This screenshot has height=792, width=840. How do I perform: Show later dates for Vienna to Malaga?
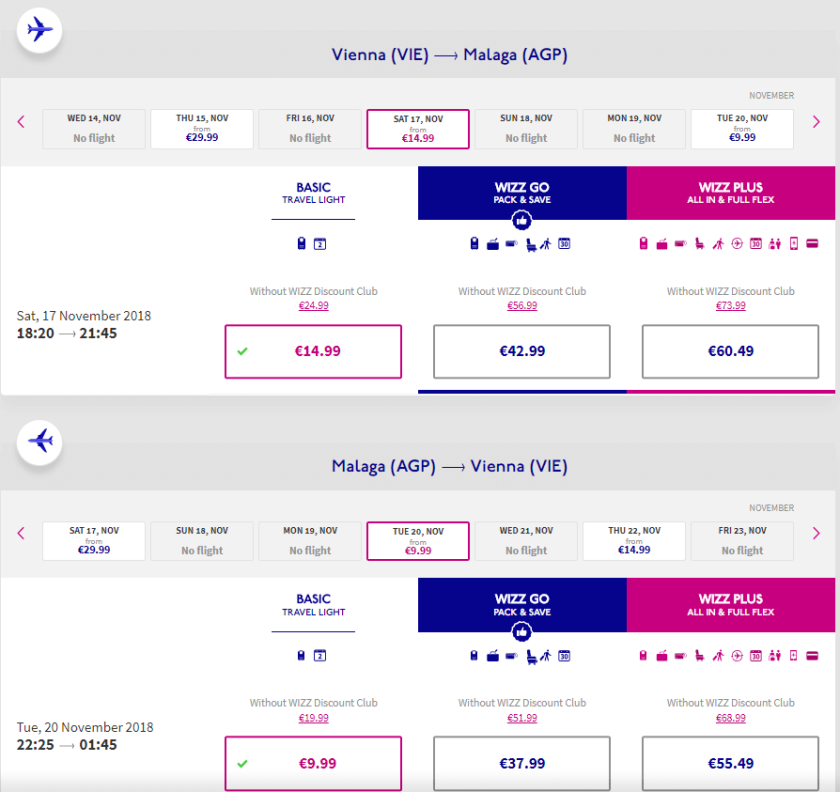816,122
